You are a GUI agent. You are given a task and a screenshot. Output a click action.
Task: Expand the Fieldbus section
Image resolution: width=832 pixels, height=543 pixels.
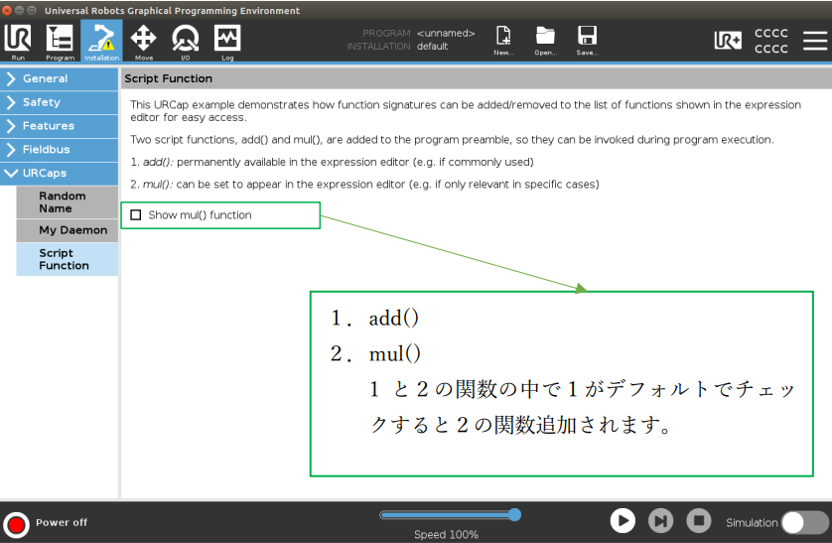point(59,150)
